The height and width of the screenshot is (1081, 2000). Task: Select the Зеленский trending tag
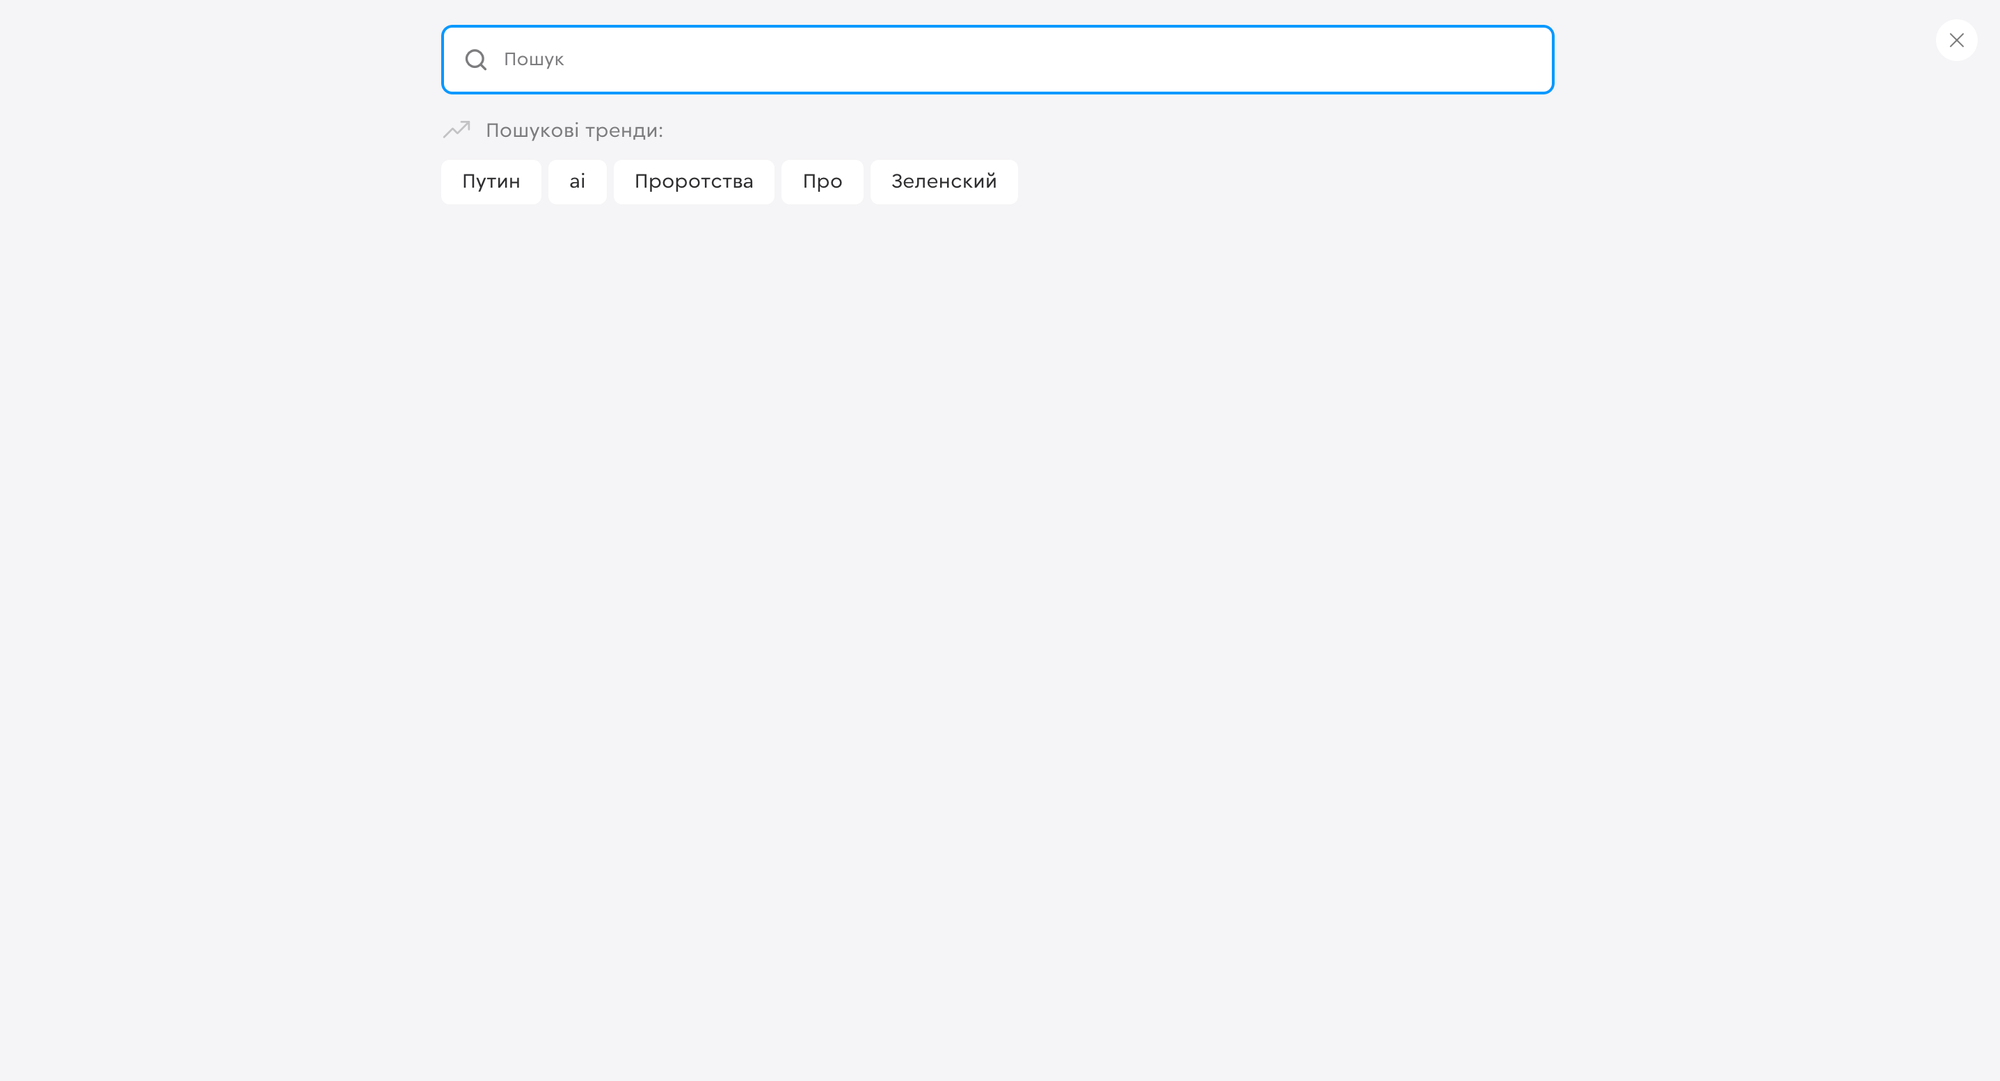[944, 182]
